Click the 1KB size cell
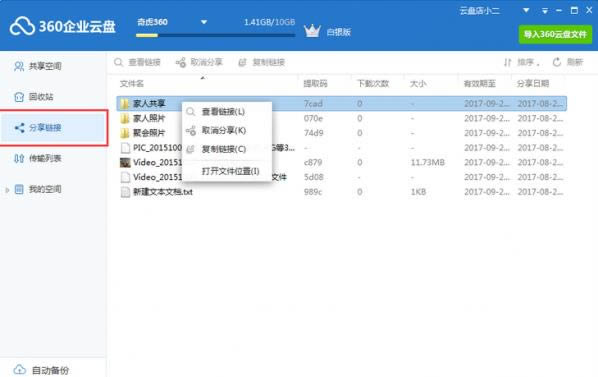This screenshot has width=598, height=377. point(418,192)
